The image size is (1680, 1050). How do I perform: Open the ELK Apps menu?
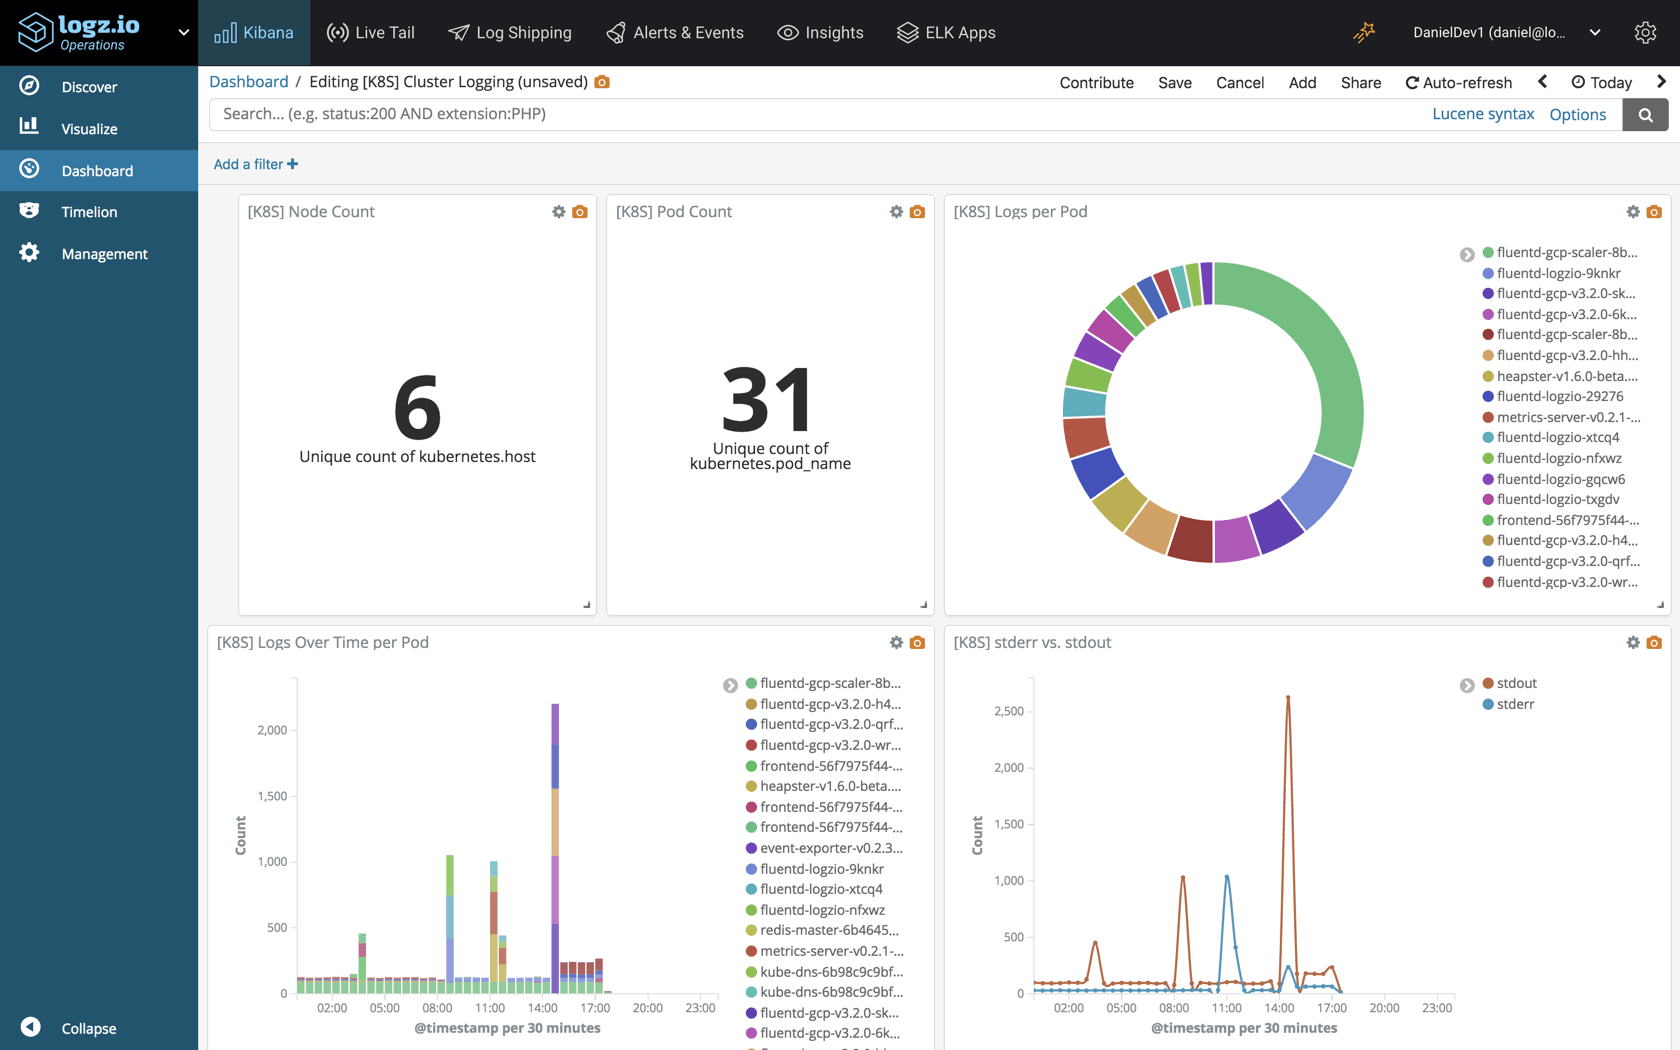pyautogui.click(x=946, y=32)
